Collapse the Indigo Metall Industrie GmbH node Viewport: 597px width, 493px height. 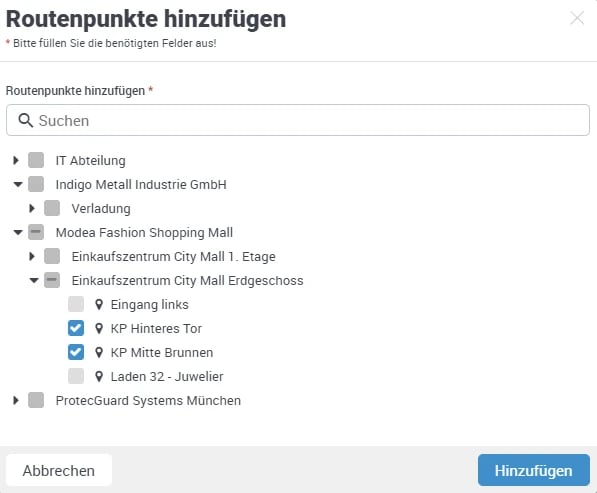[x=18, y=184]
